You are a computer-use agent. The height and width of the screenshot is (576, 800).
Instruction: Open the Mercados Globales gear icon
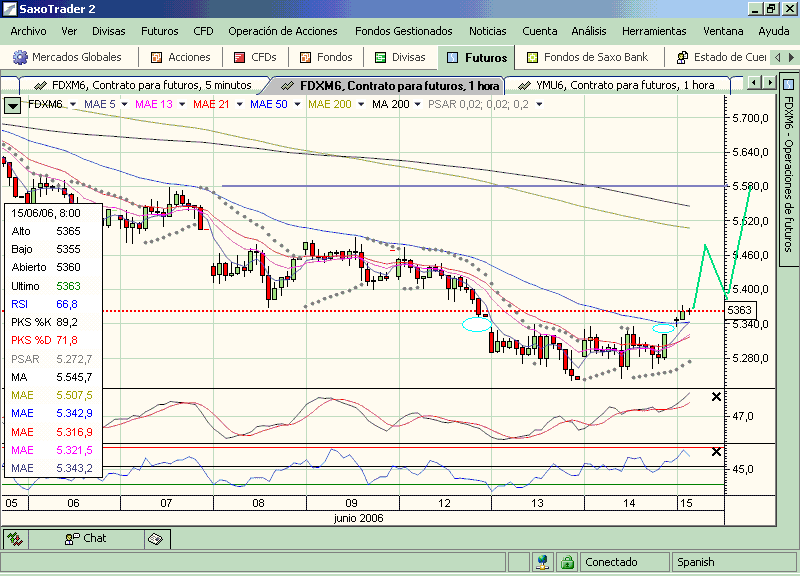tap(20, 57)
